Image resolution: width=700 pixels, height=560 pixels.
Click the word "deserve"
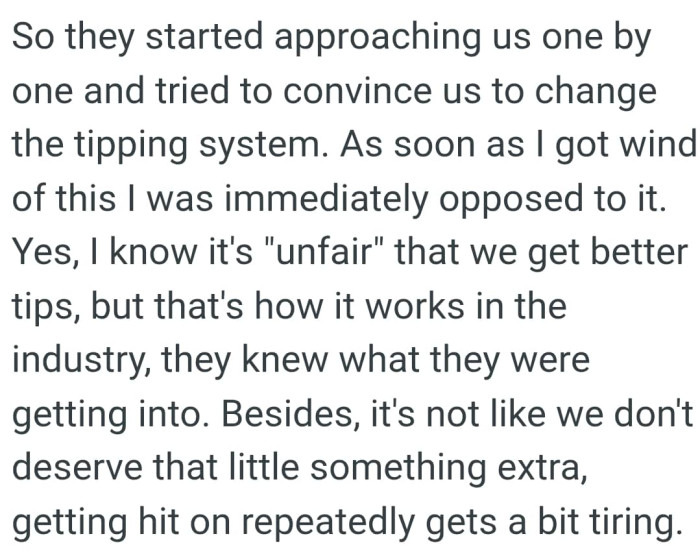click(x=77, y=468)
